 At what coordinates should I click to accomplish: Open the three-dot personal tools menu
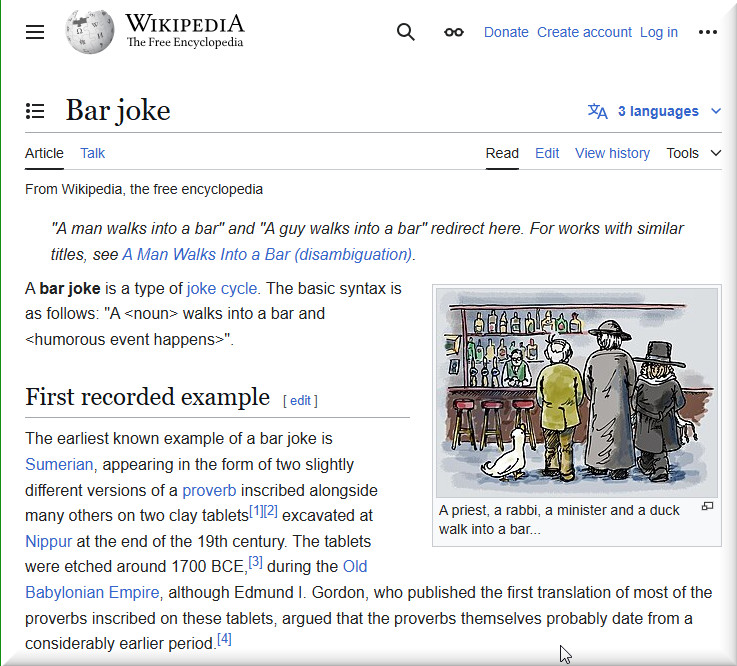[x=708, y=32]
